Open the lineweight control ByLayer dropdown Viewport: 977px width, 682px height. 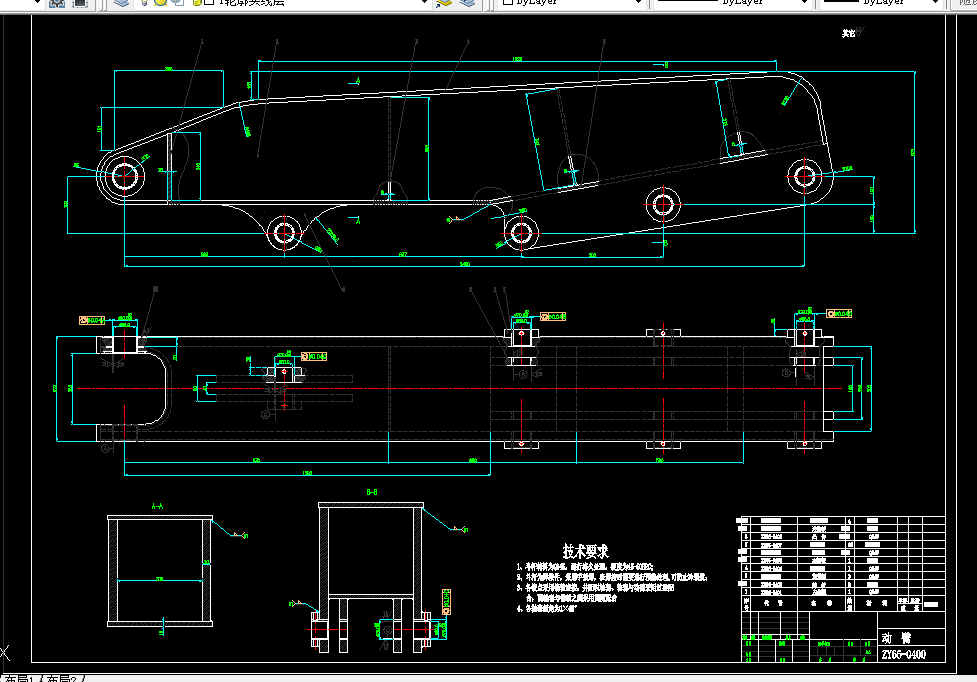(935, 2)
